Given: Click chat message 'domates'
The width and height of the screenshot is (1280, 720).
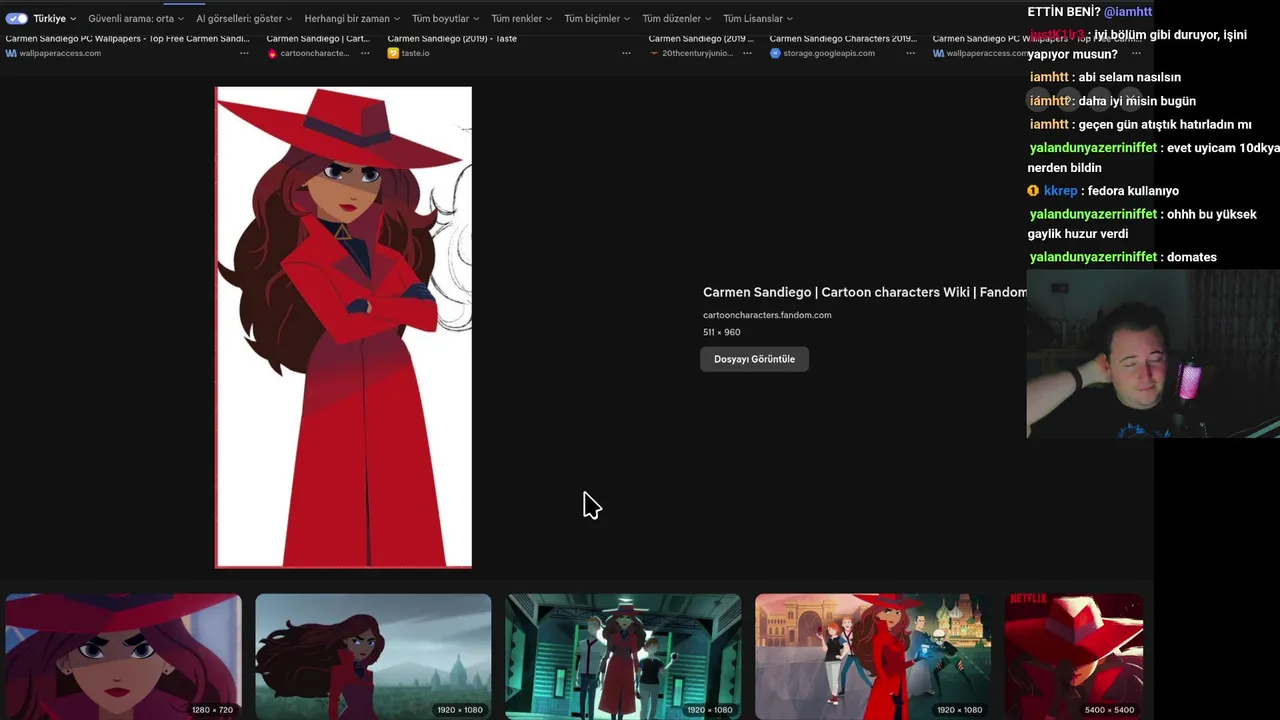Looking at the screenshot, I should tap(1192, 257).
